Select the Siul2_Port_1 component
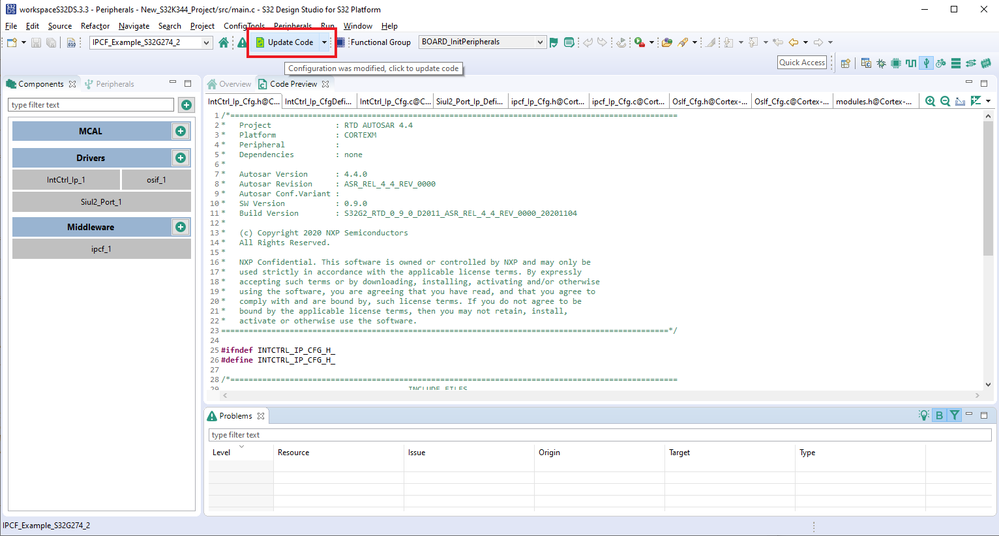Image resolution: width=999 pixels, height=536 pixels. coord(101,201)
